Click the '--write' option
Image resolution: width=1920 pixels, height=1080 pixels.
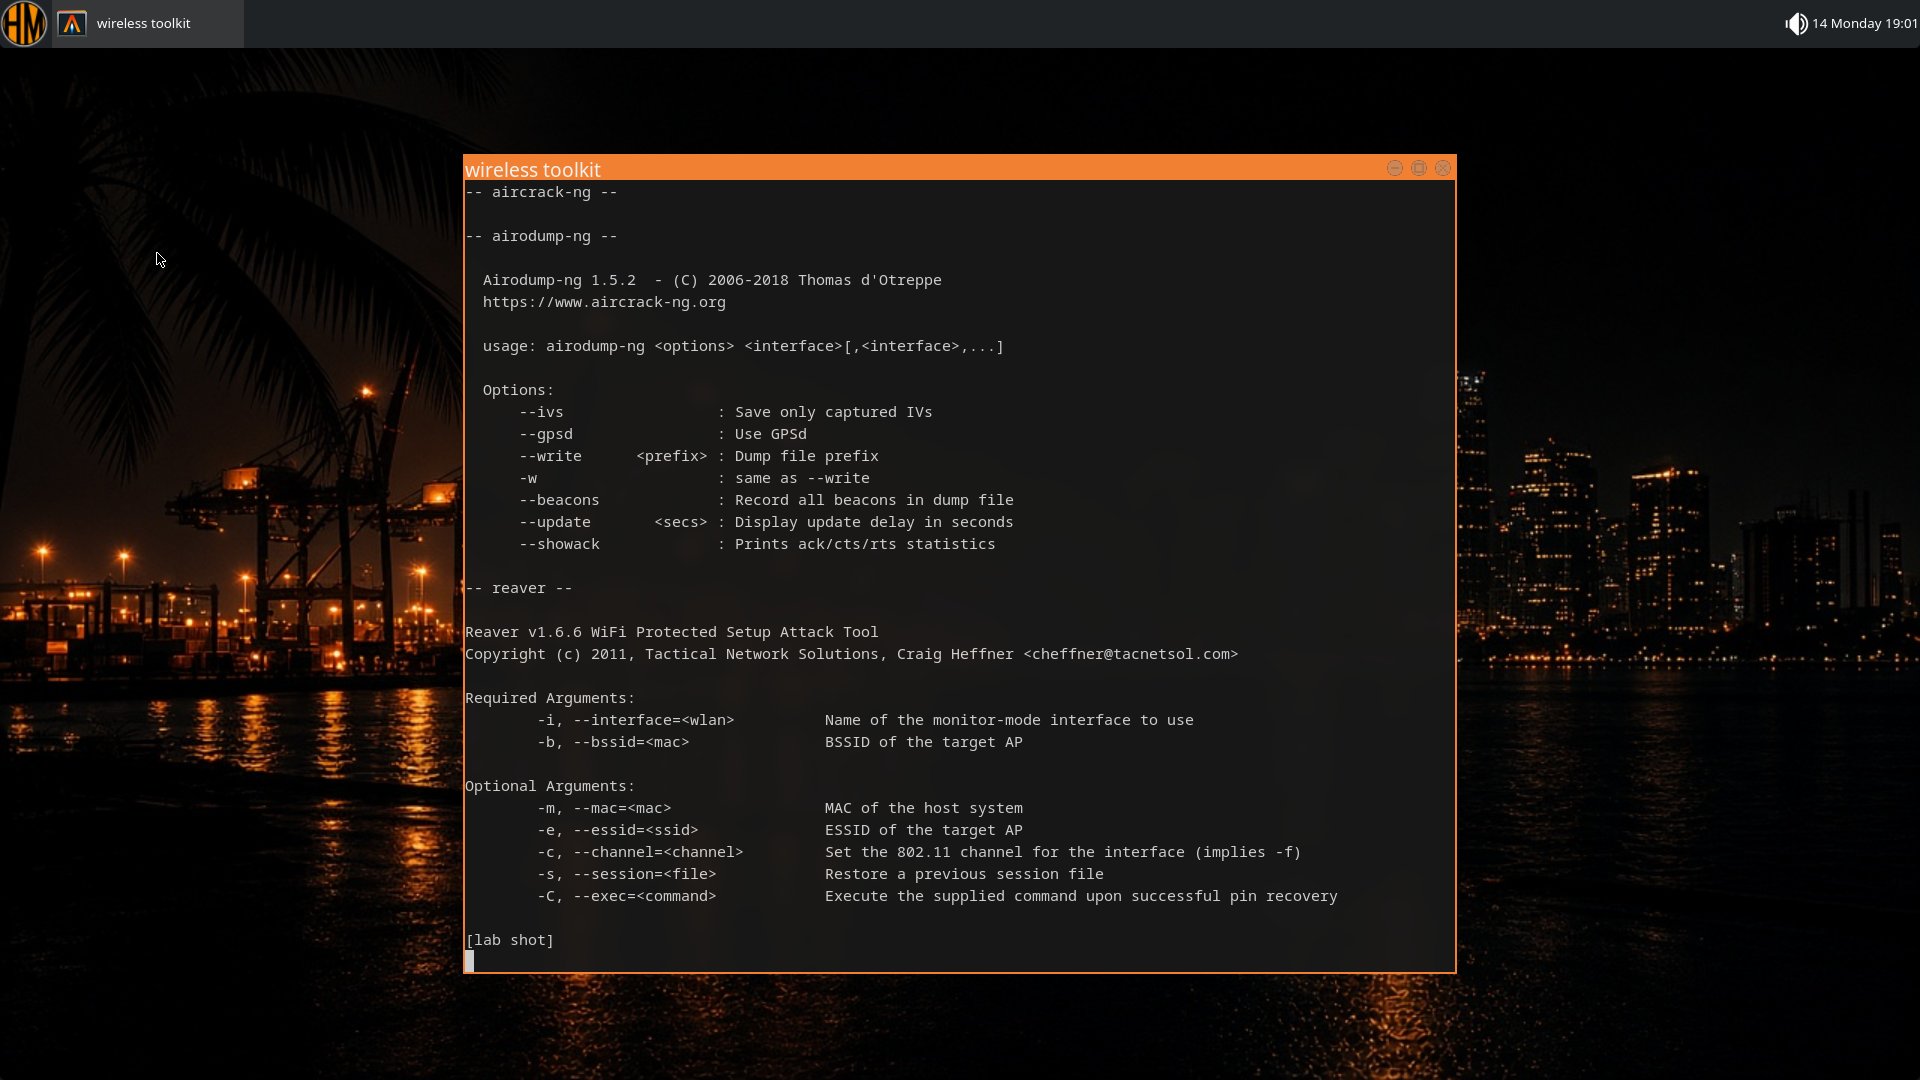point(550,456)
